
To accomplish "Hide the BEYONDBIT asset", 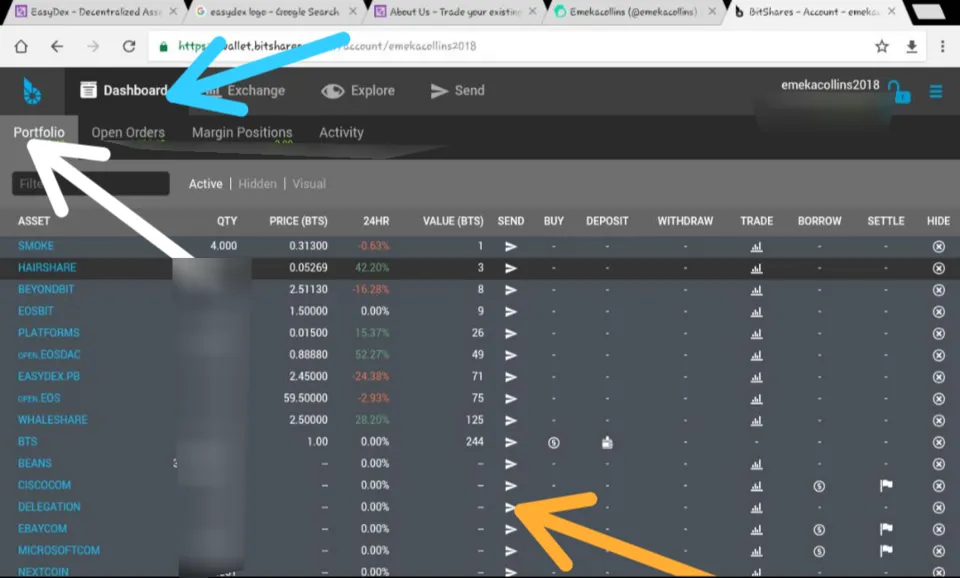I will 939,290.
